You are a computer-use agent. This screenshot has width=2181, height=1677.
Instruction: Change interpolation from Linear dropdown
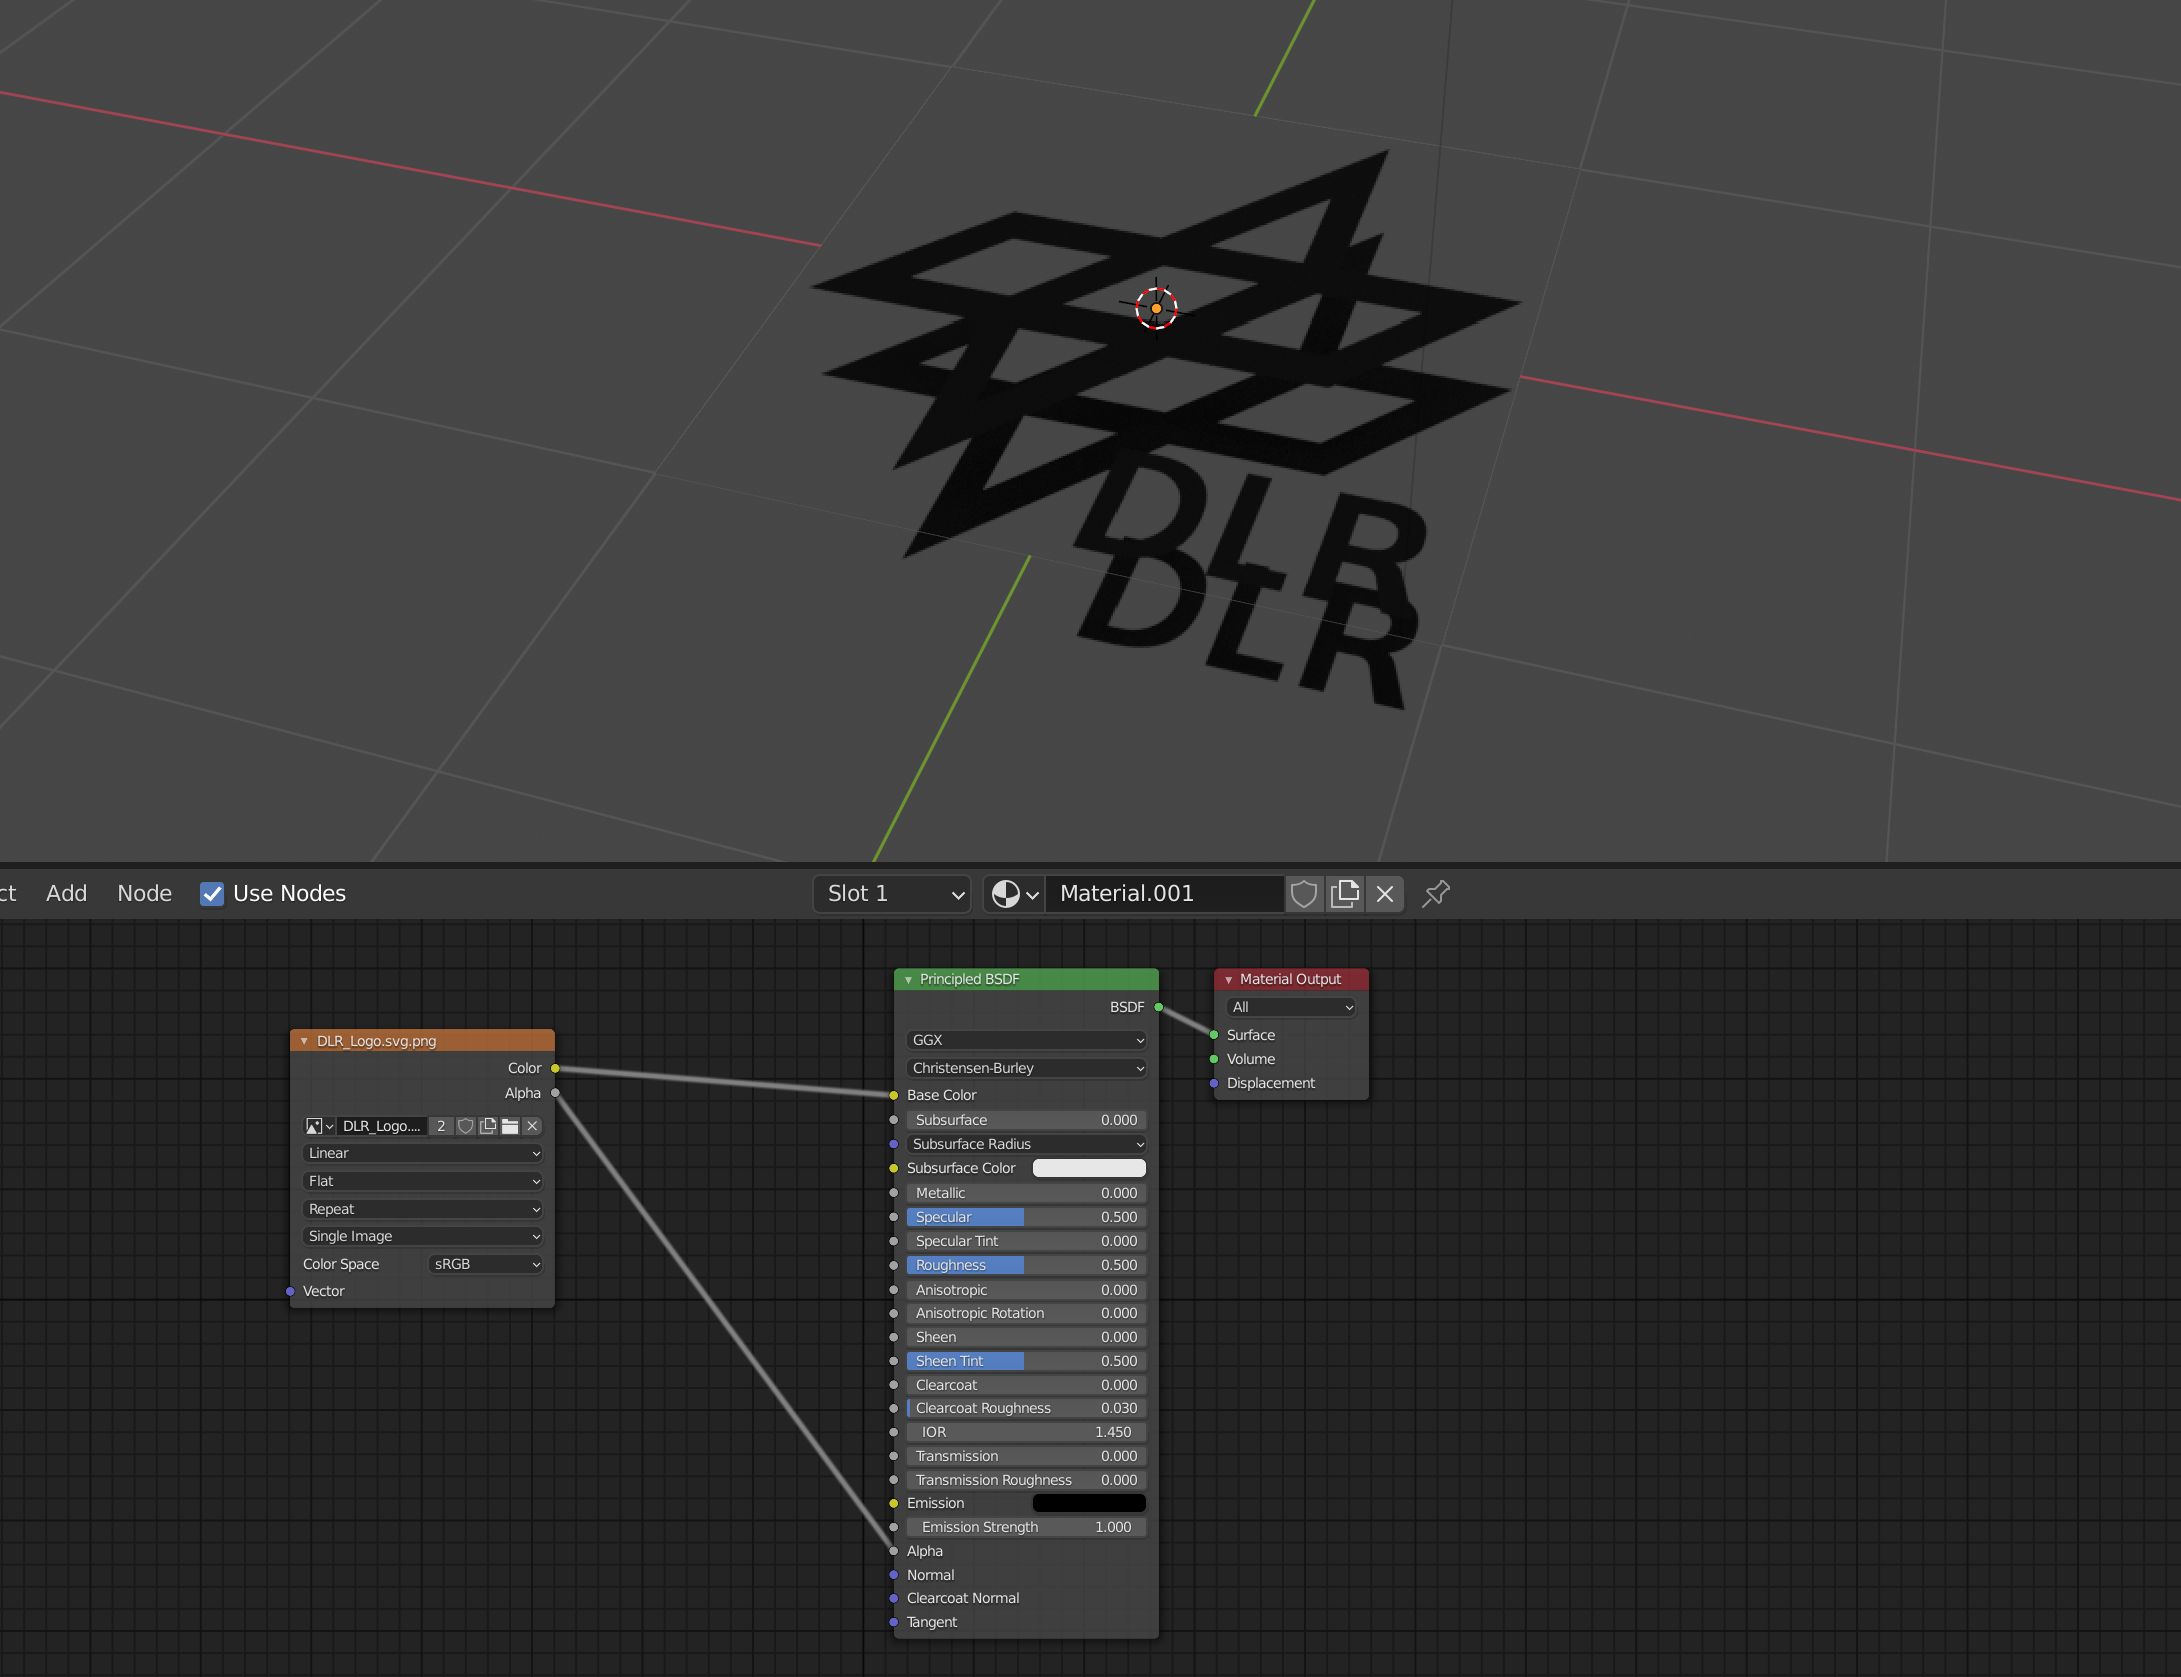coord(422,1153)
